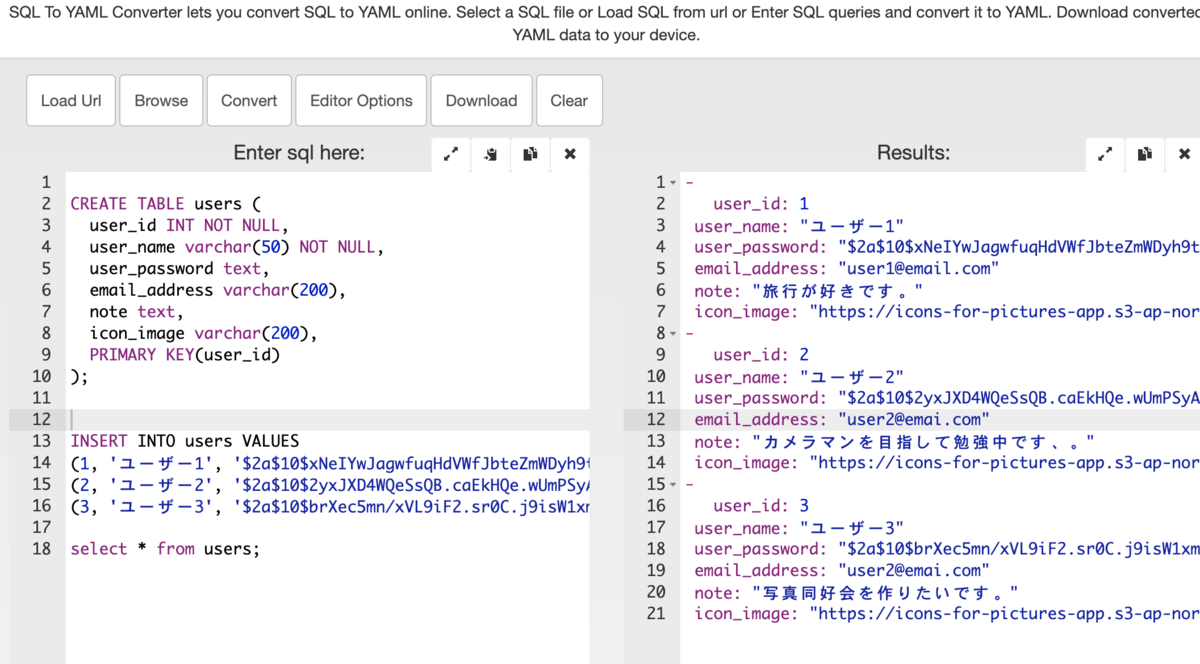Click the 'INSERT INTO users VALUES' line

[x=184, y=441]
